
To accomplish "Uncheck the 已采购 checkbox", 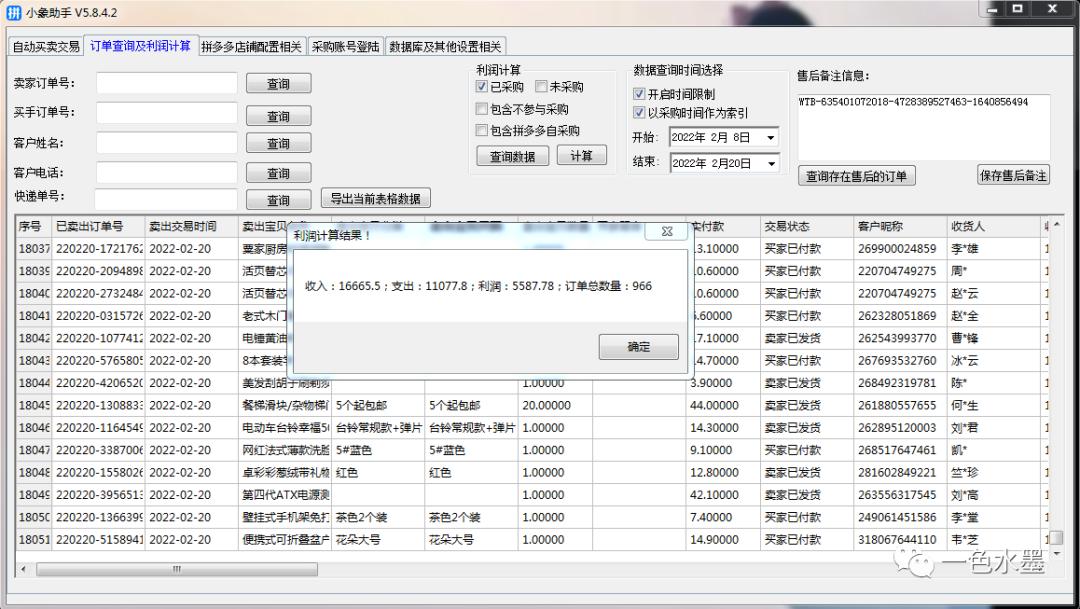I will (x=482, y=85).
